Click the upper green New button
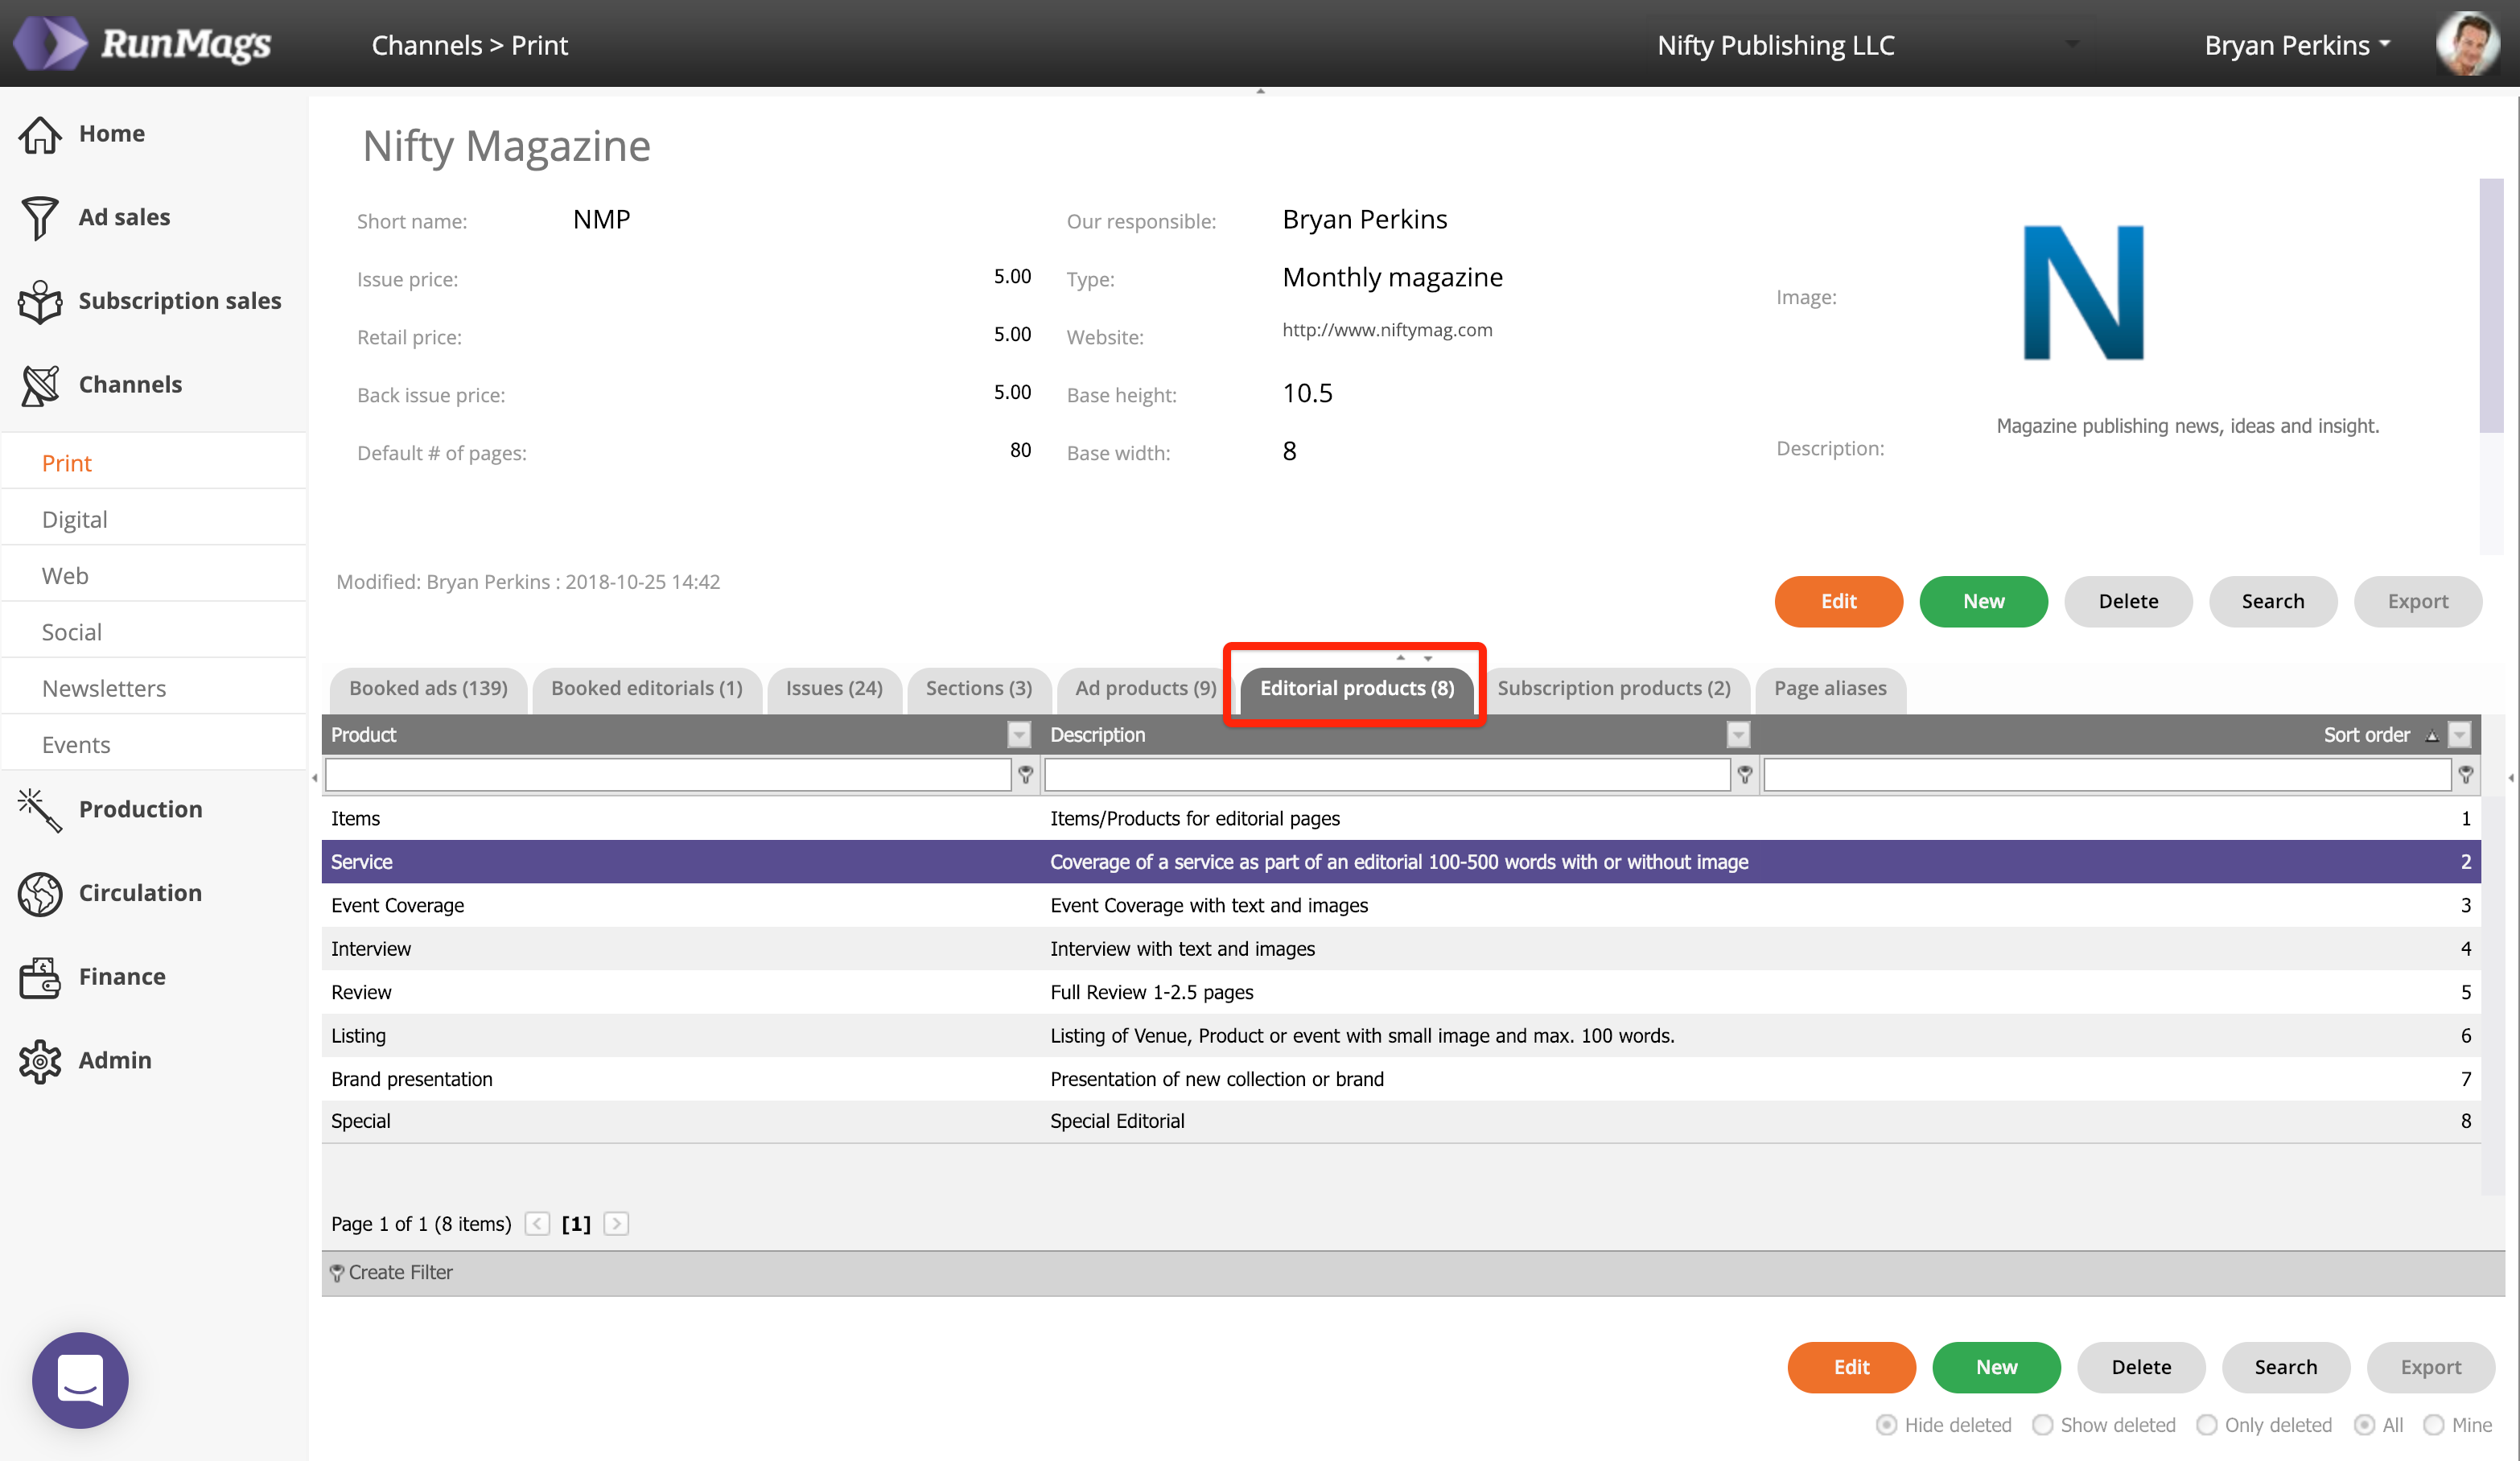The width and height of the screenshot is (2520, 1461). (1983, 601)
